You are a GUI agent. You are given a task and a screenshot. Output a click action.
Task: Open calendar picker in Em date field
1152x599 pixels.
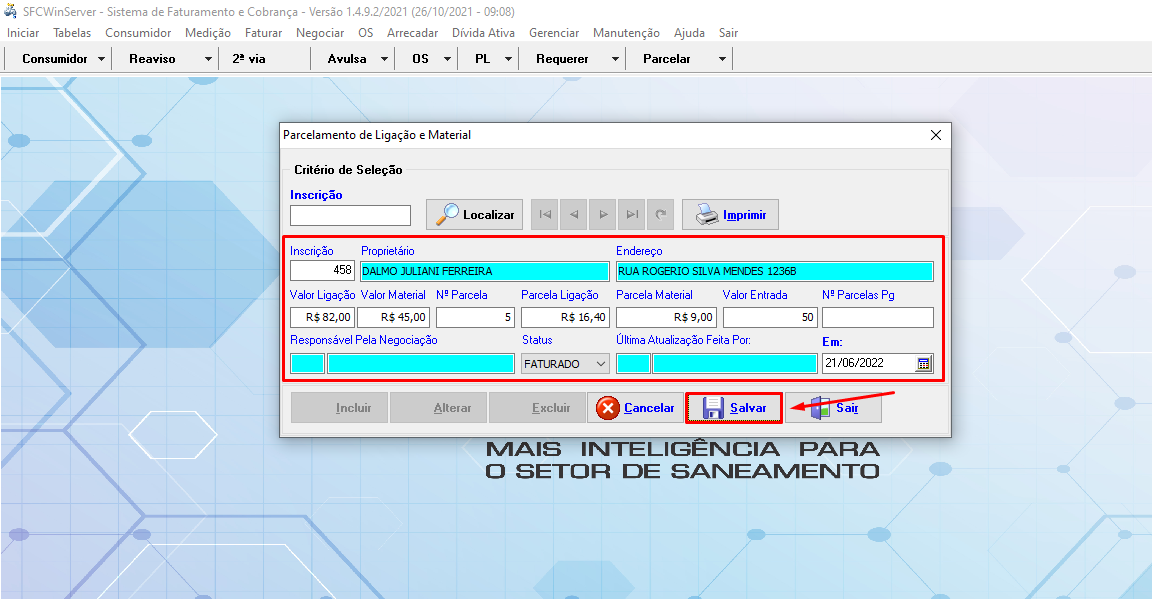pos(924,364)
